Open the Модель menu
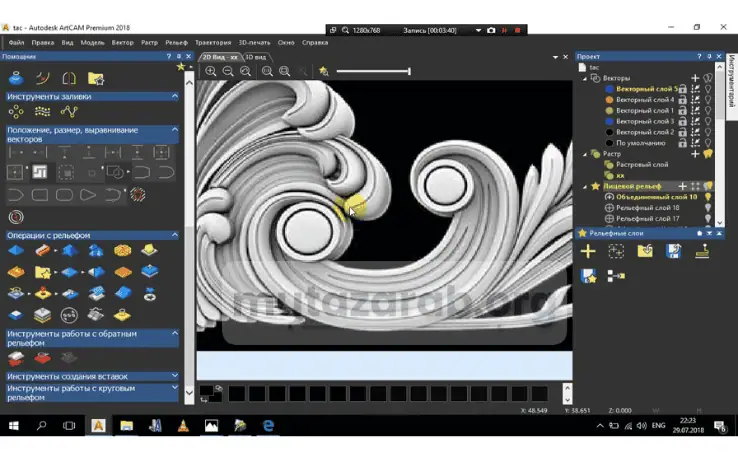 92,42
